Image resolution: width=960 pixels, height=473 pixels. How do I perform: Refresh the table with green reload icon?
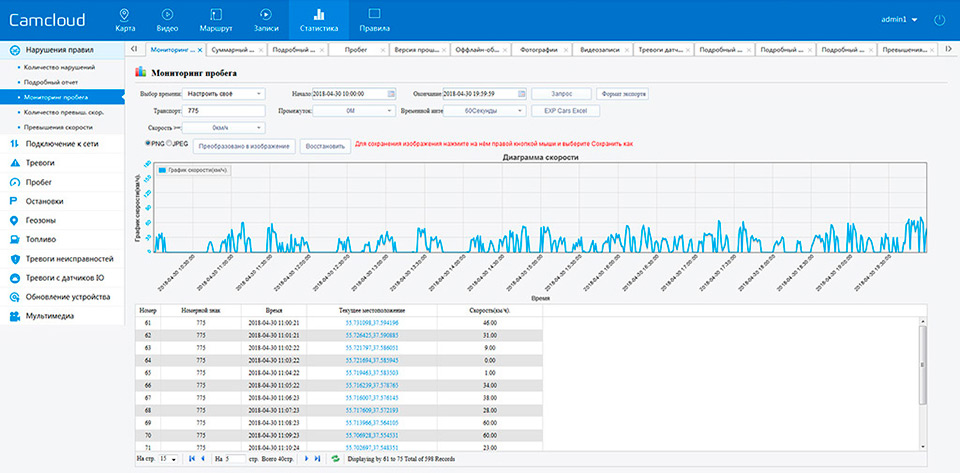pos(334,459)
